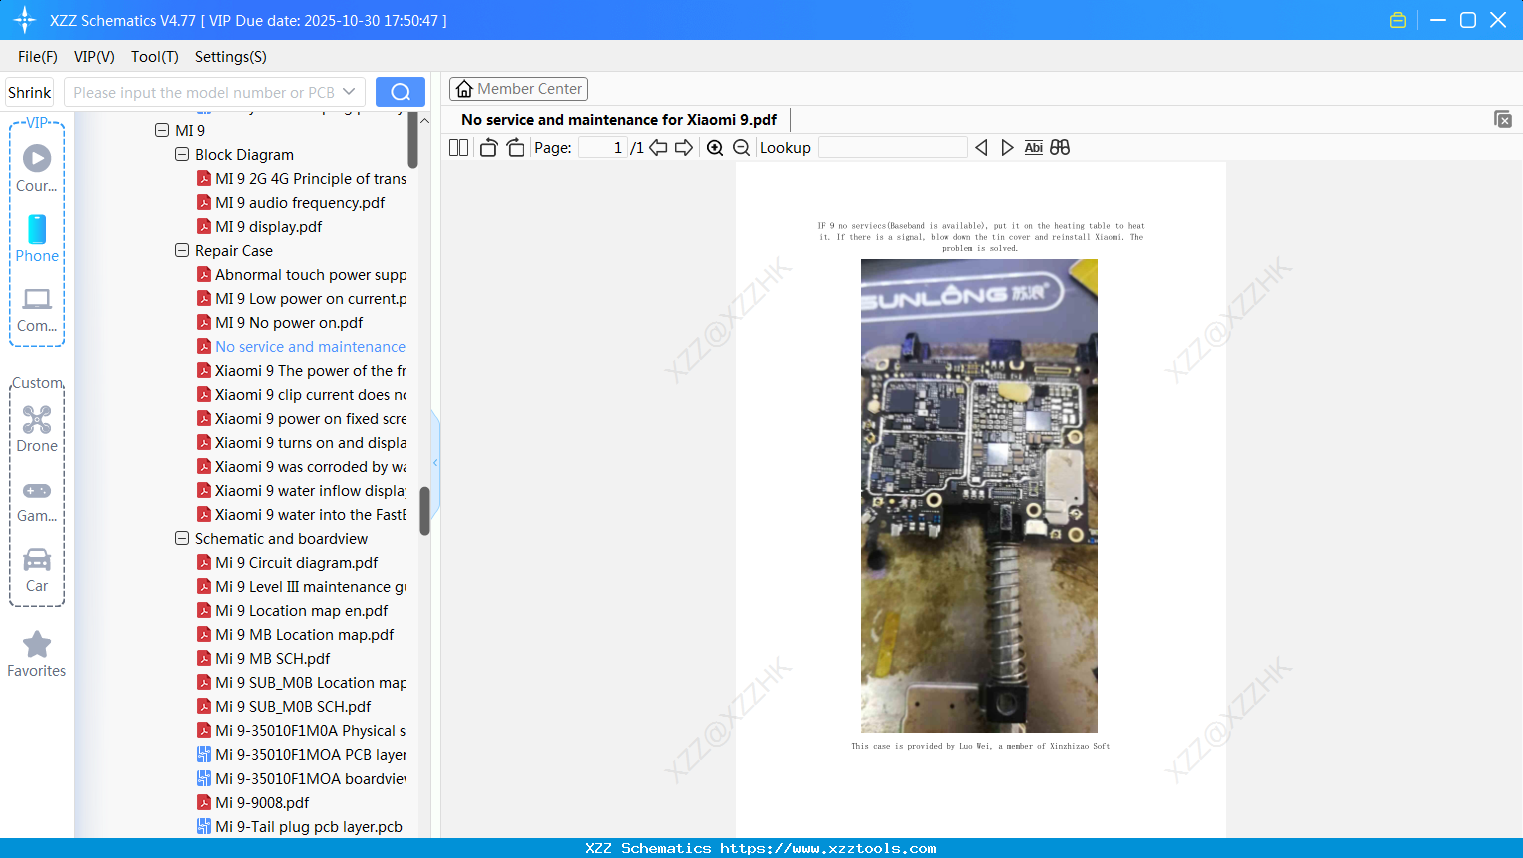Go to the next page arrow
1523x858 pixels.
[684, 148]
